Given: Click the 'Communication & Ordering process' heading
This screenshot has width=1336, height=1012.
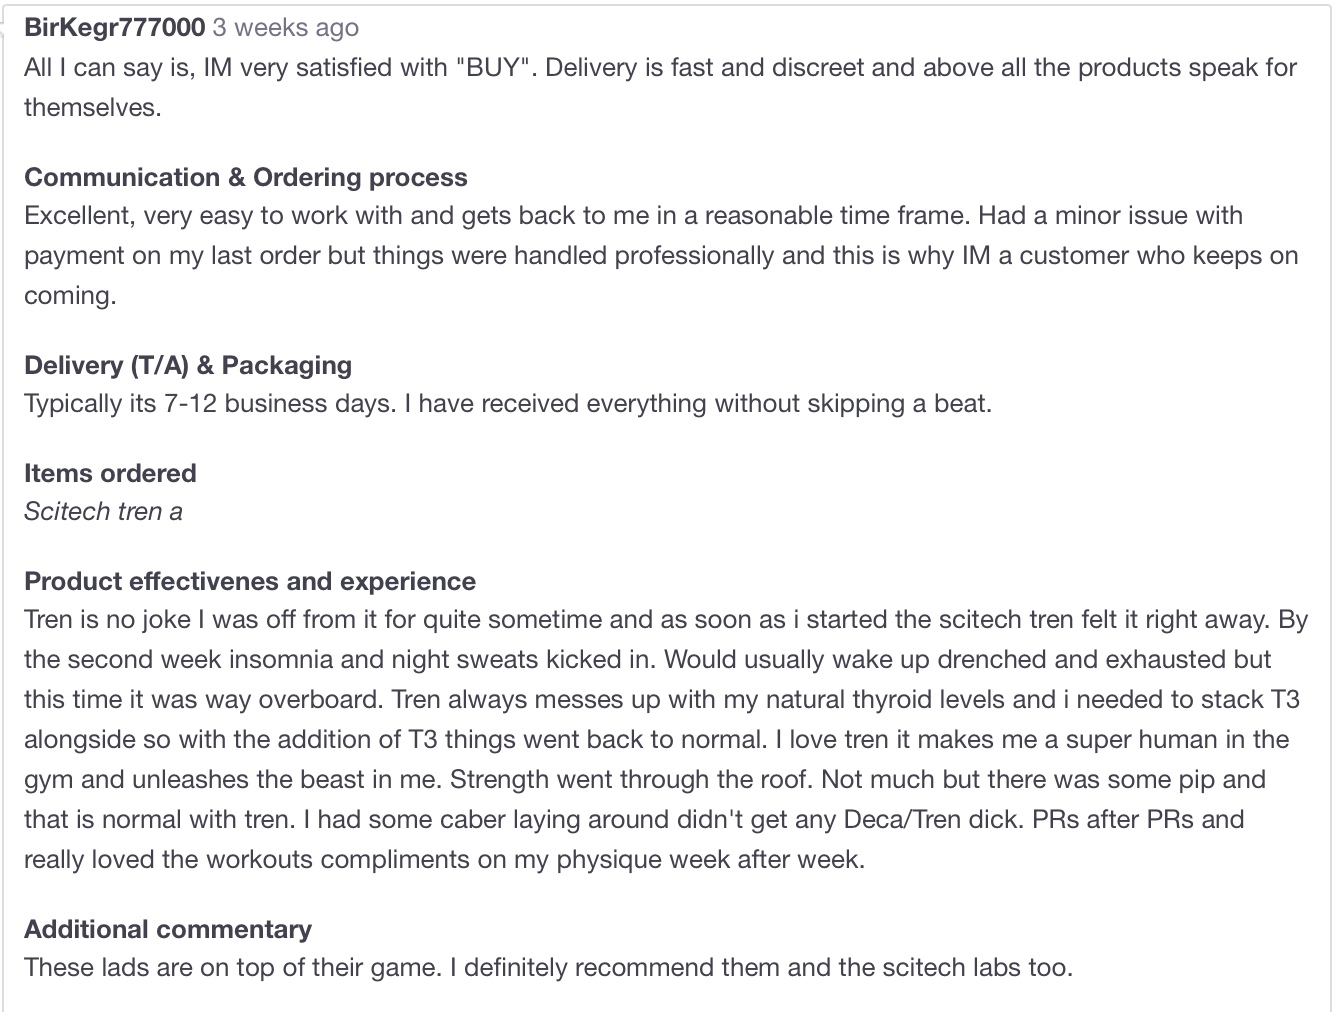Looking at the screenshot, I should click(x=246, y=177).
